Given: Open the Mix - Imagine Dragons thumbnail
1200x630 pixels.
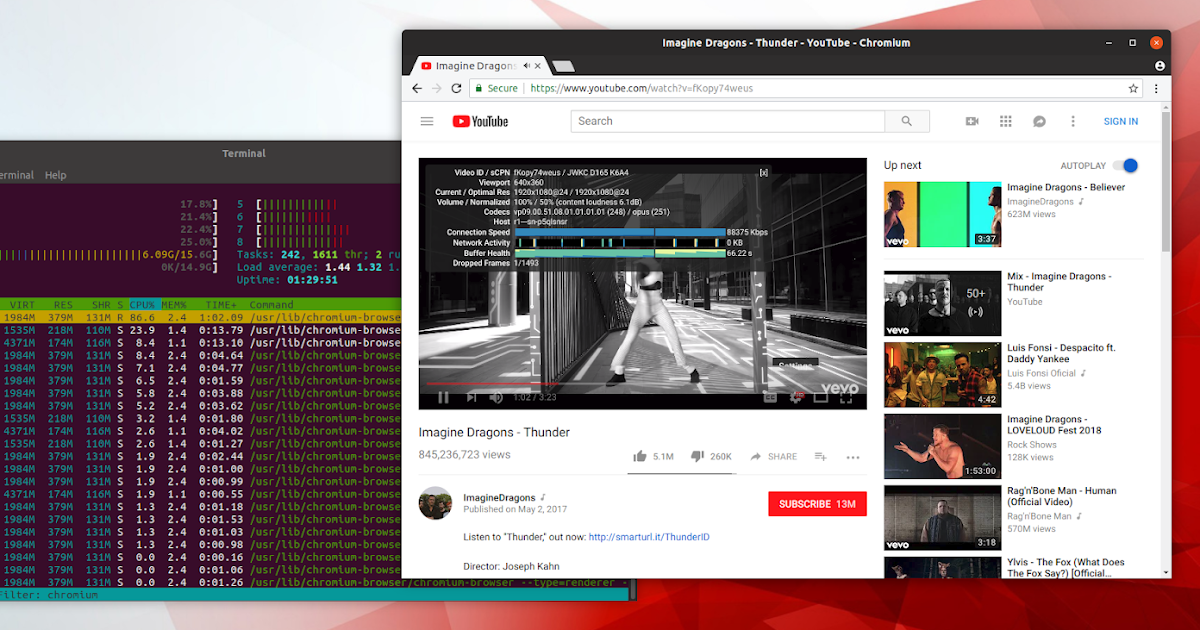Looking at the screenshot, I should tap(942, 303).
